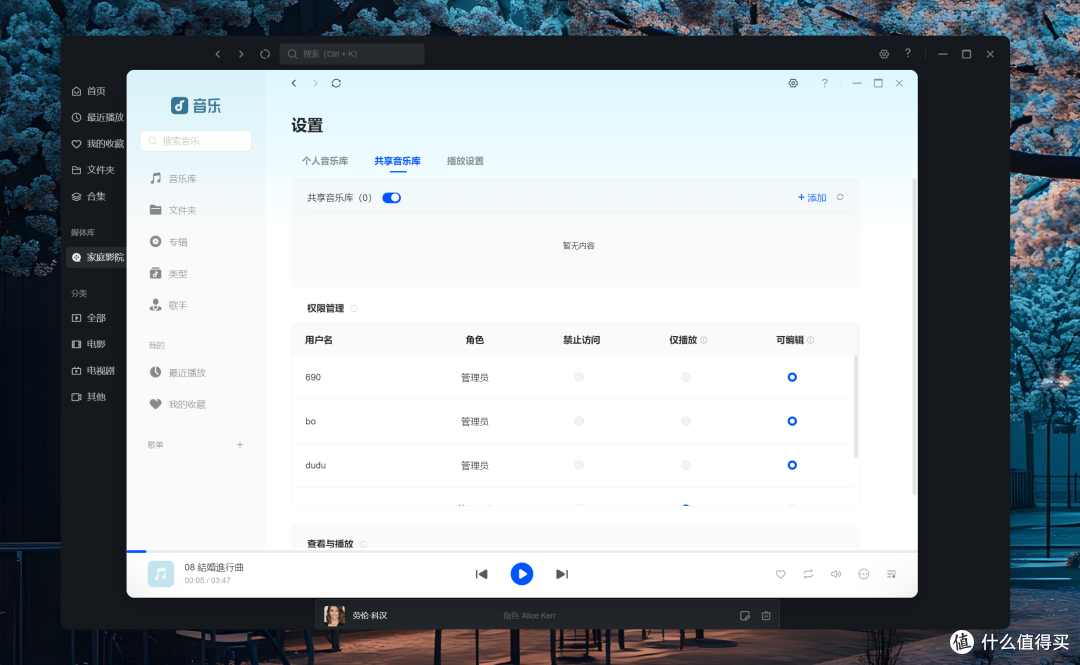Open music app help question mark
1080x665 pixels.
click(x=824, y=83)
